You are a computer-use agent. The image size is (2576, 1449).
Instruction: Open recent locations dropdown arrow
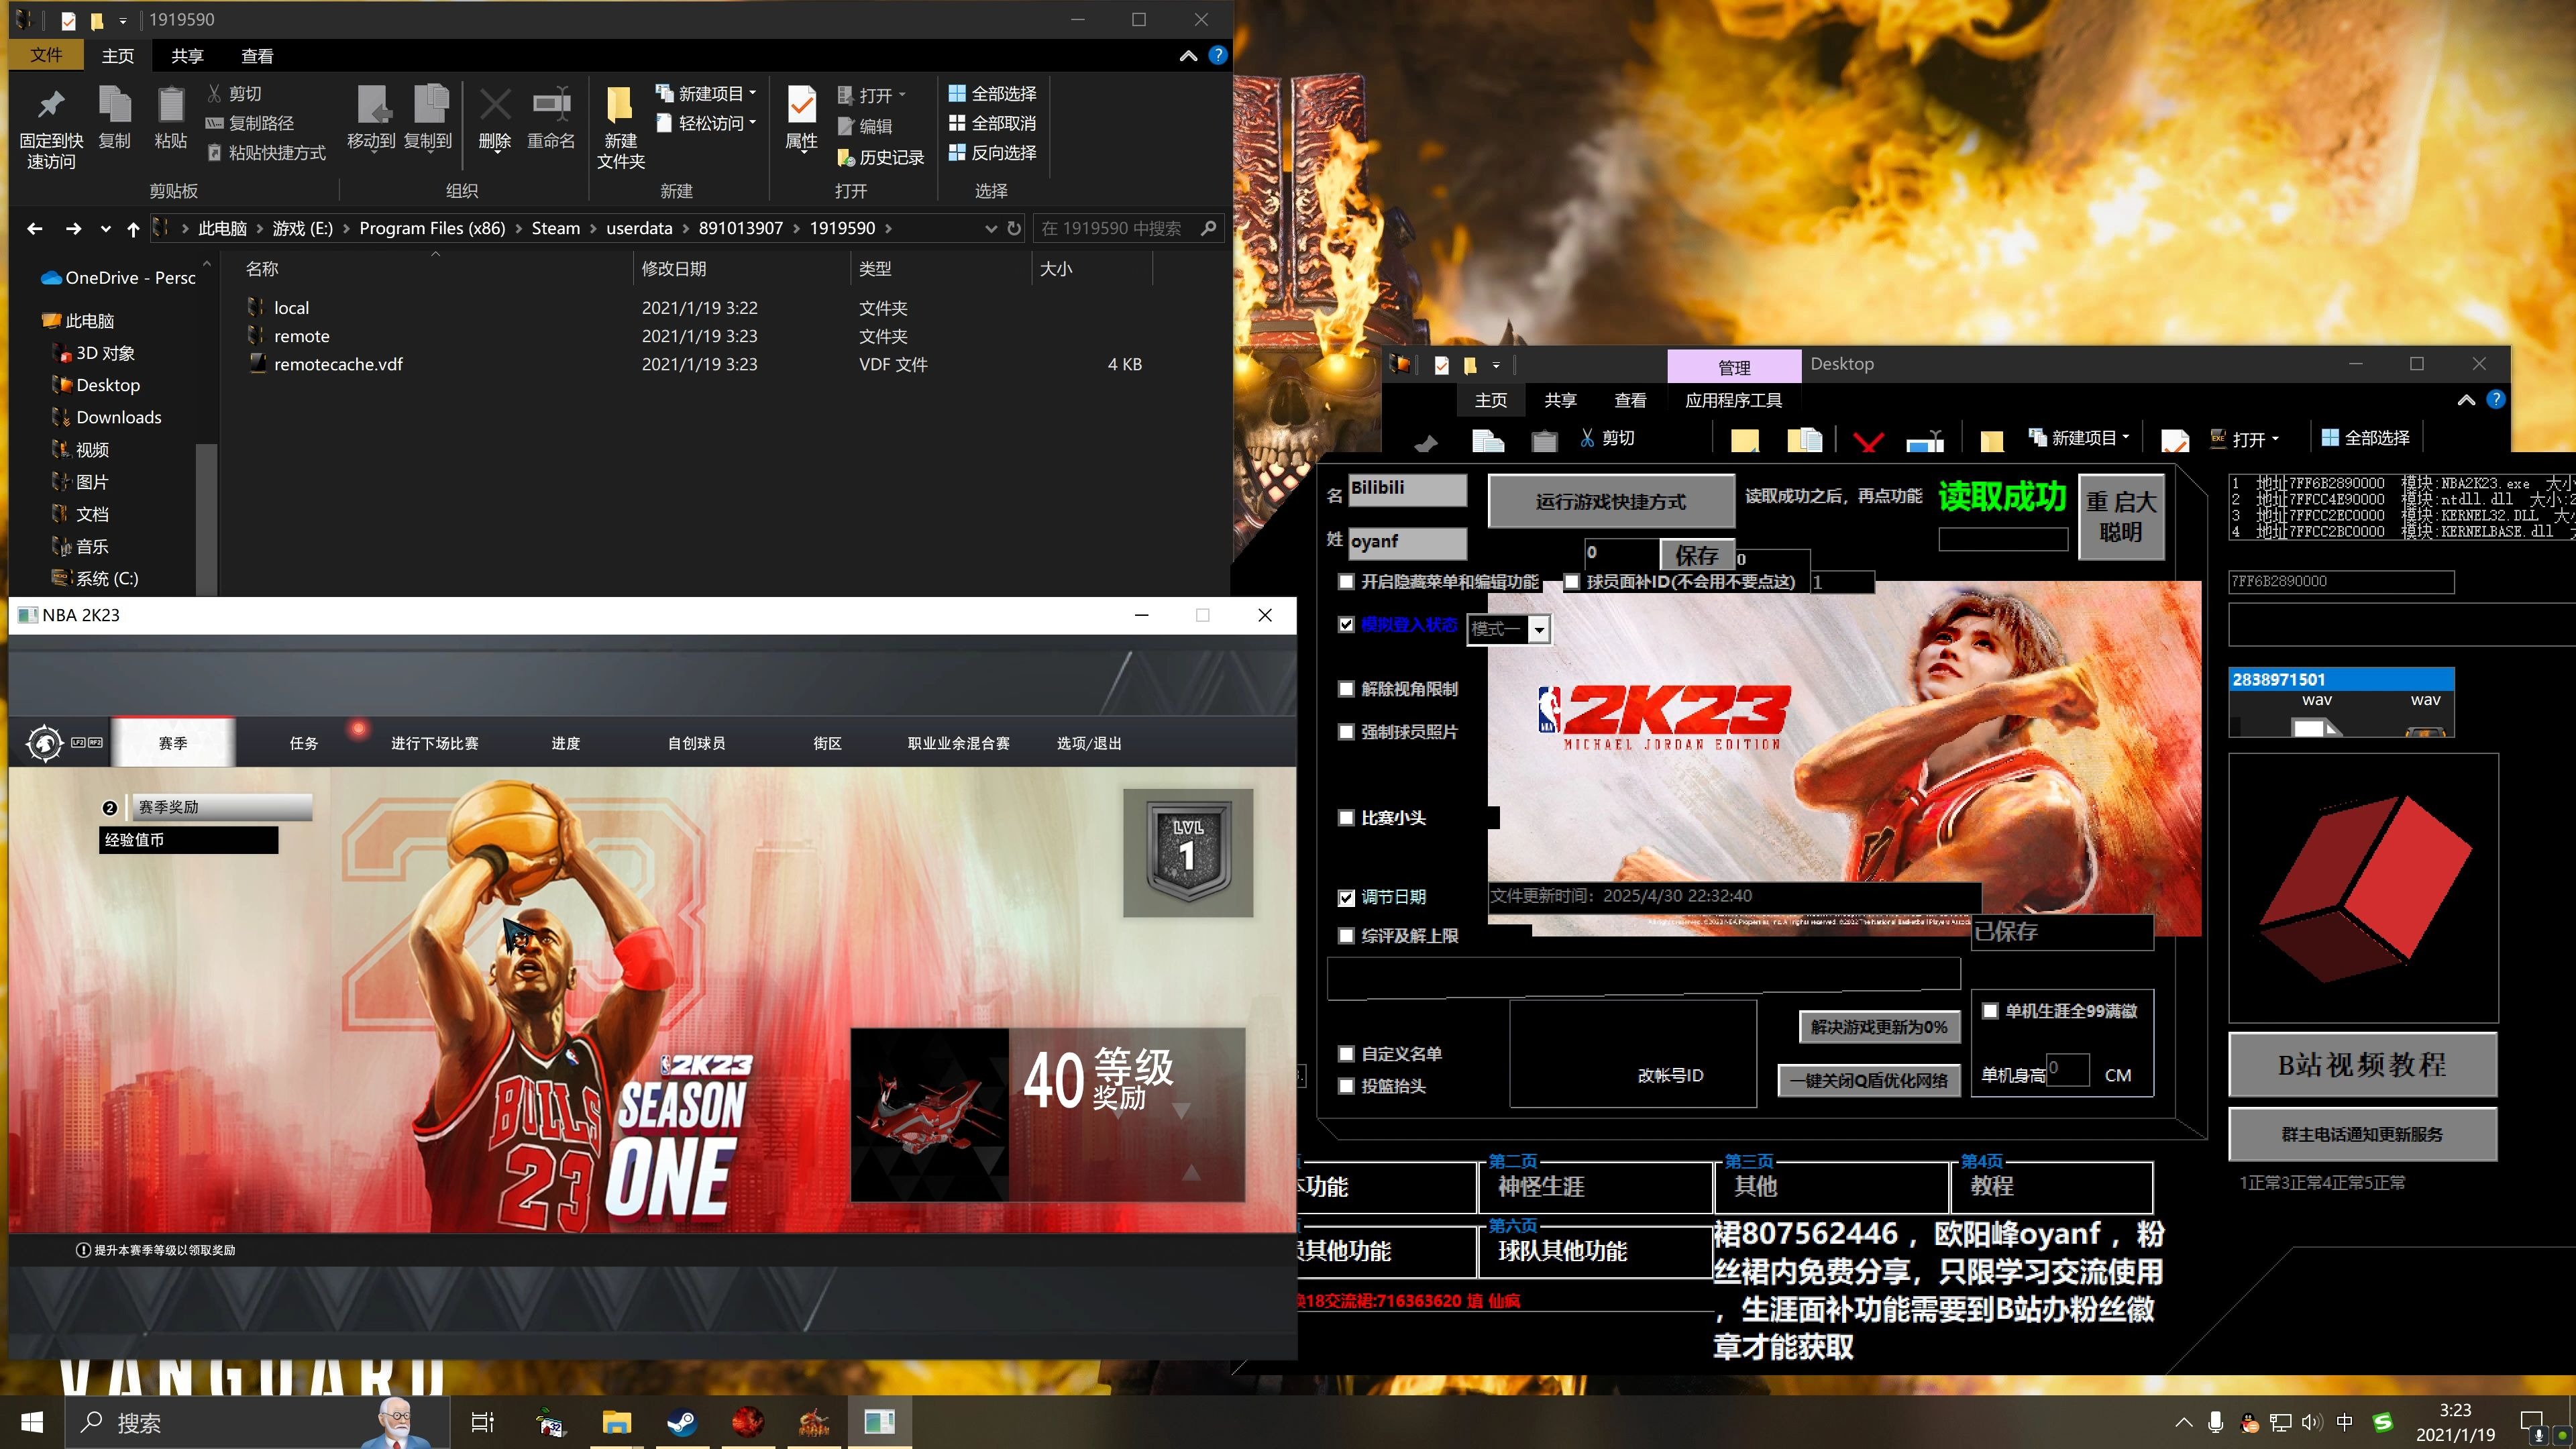[x=105, y=229]
